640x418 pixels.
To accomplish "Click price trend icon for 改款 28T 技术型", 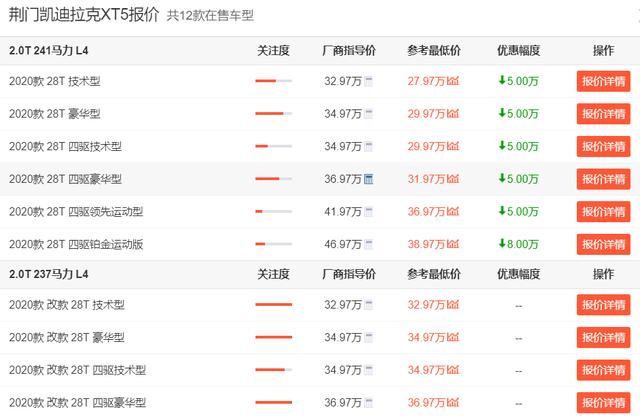I will 453,305.
